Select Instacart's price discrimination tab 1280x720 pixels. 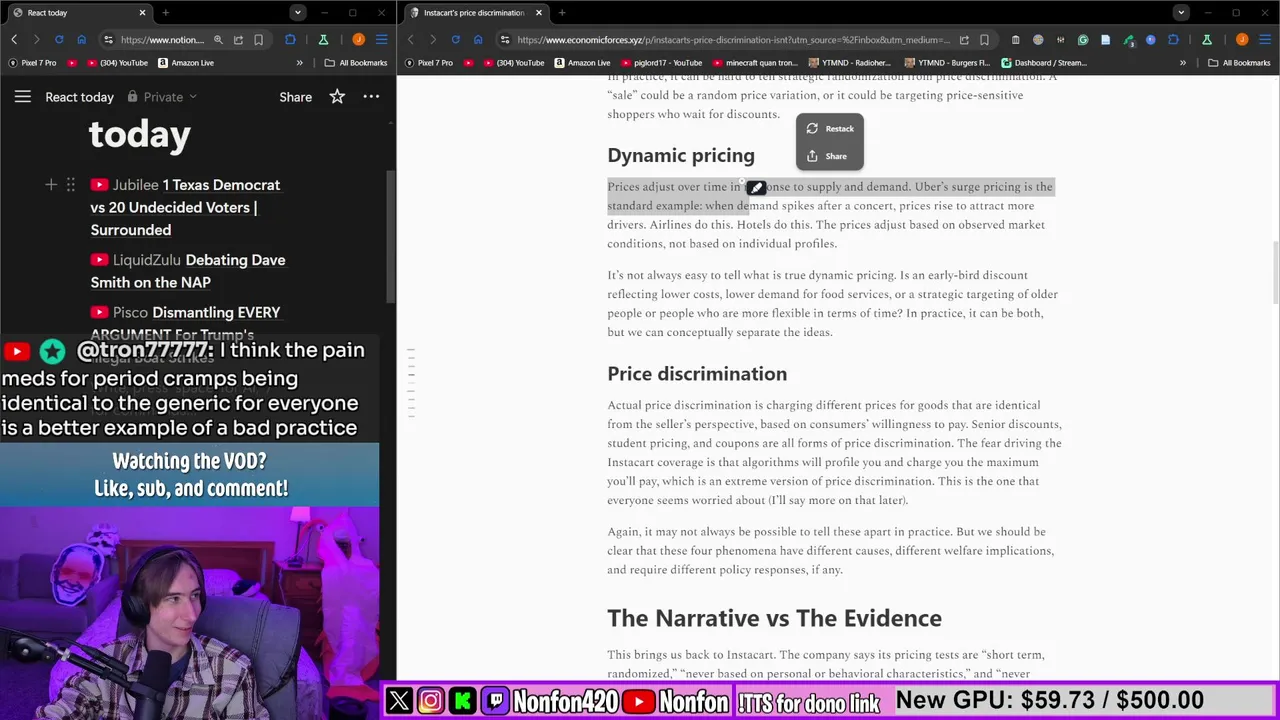click(x=475, y=13)
